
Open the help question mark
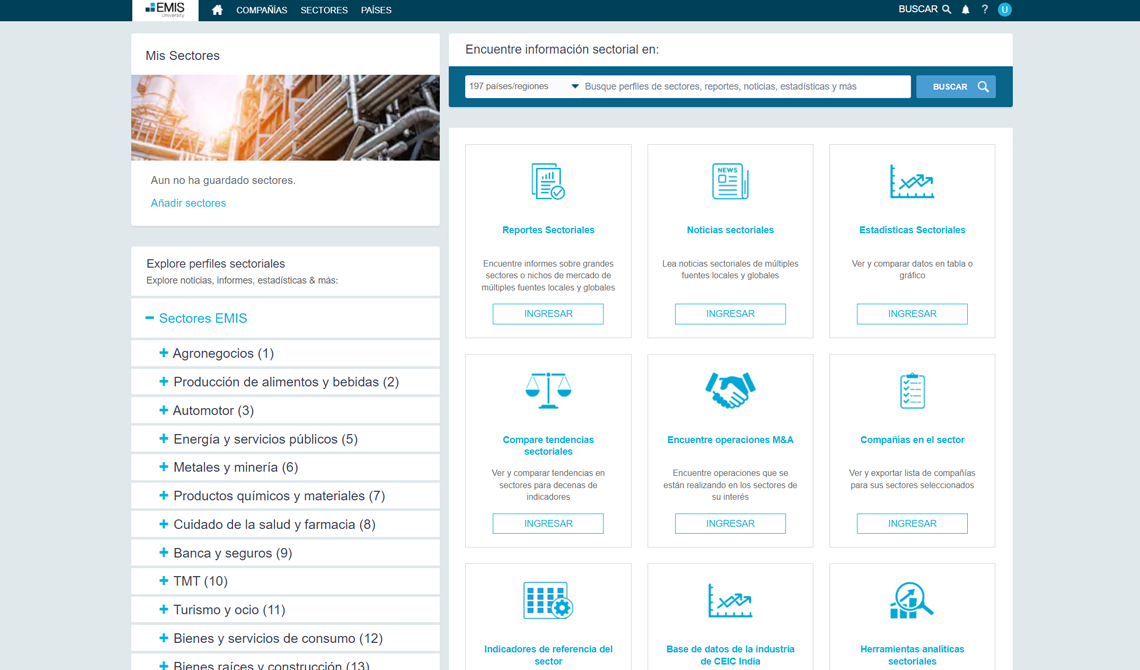984,9
